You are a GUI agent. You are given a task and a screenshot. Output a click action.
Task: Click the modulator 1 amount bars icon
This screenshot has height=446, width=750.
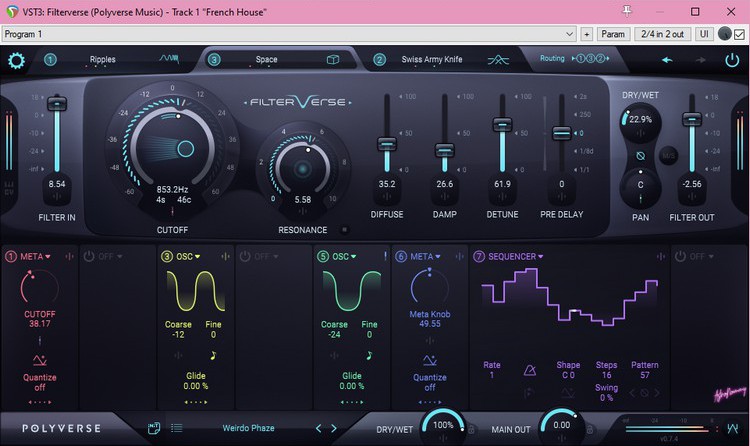69,256
